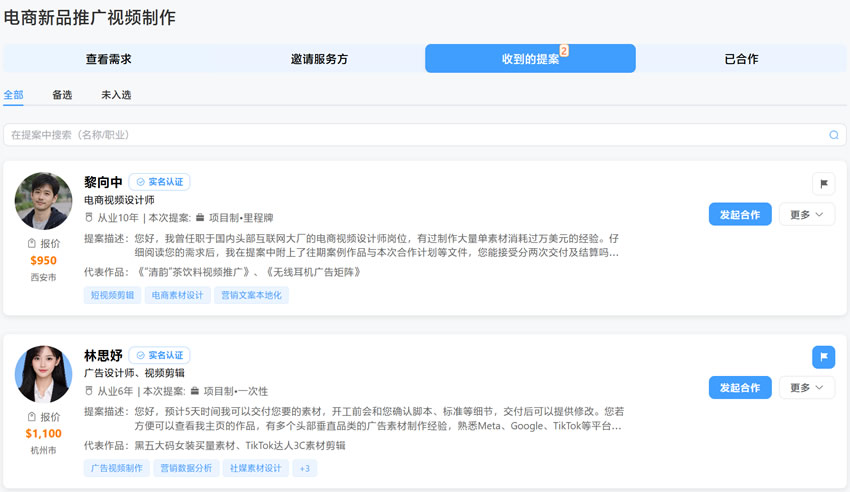Show 未入选 proposals
Image resolution: width=850 pixels, height=492 pixels.
point(116,95)
